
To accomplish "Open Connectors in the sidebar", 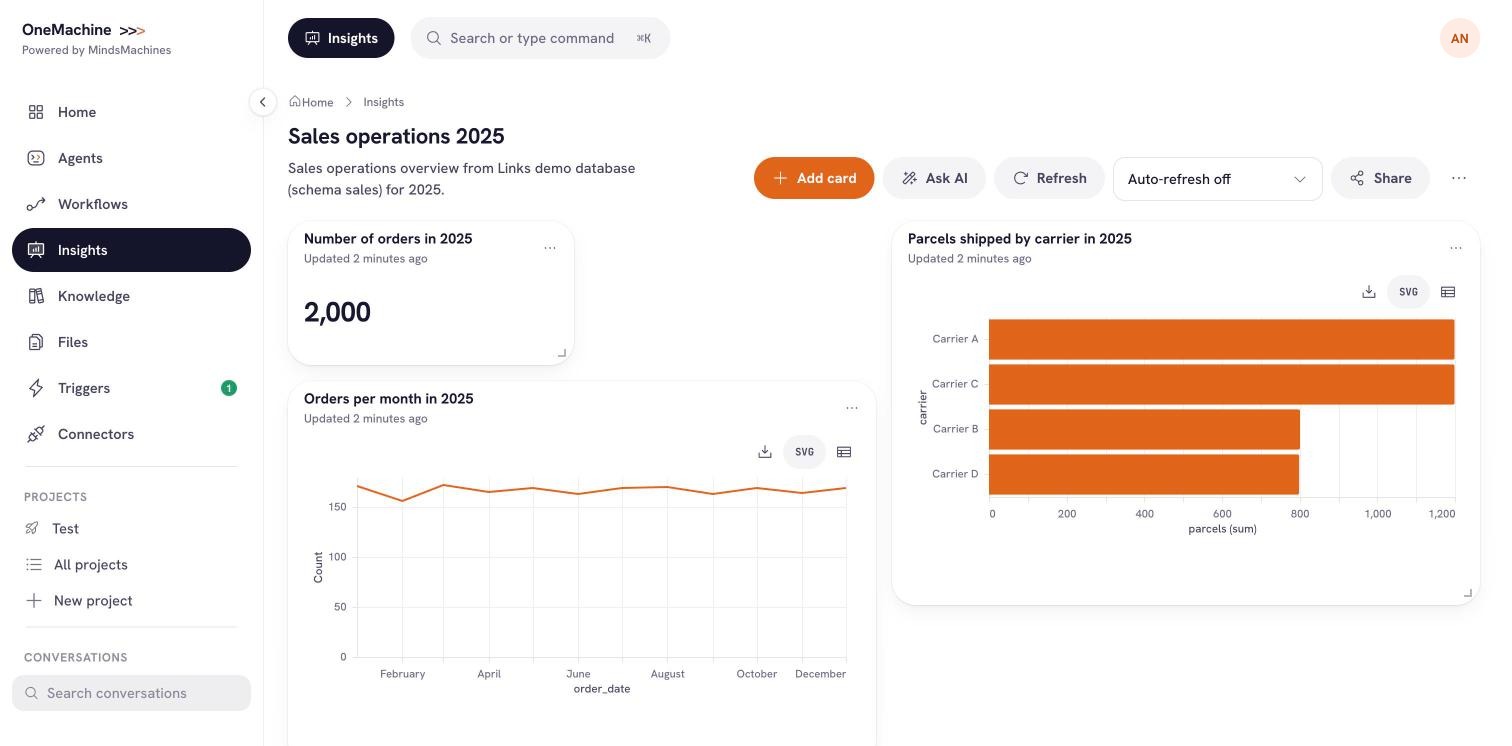I will 131,434.
